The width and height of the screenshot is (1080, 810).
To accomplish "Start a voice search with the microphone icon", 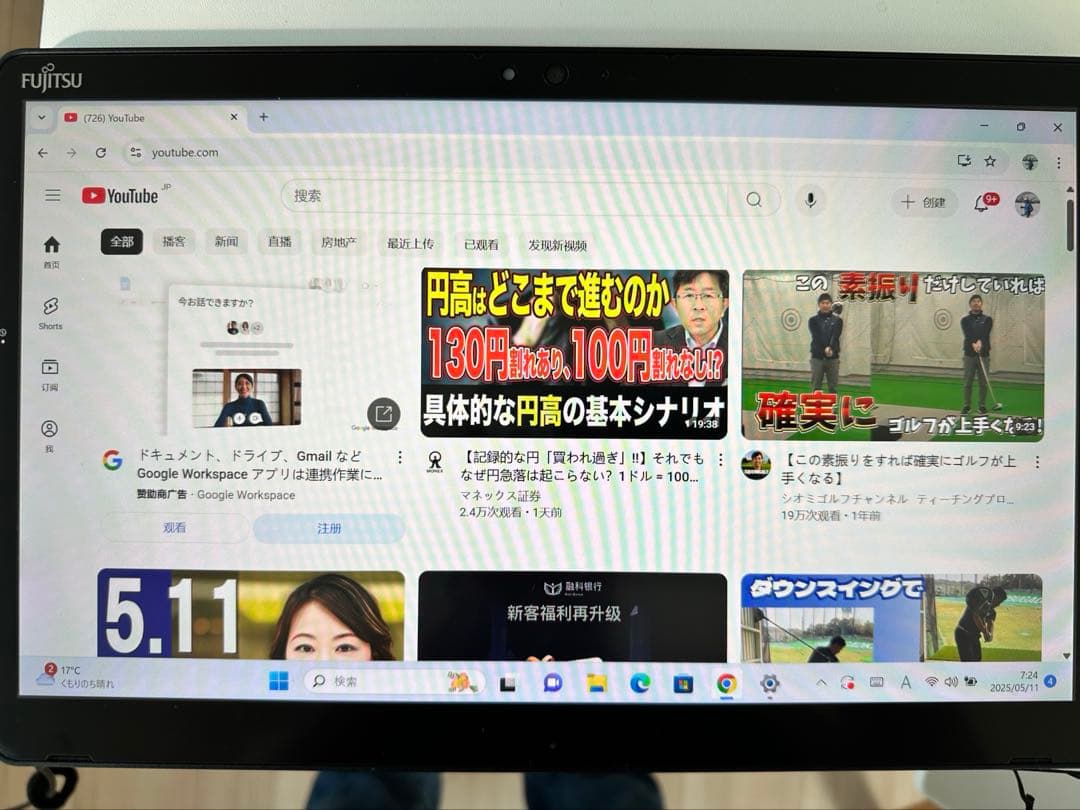I will 810,199.
